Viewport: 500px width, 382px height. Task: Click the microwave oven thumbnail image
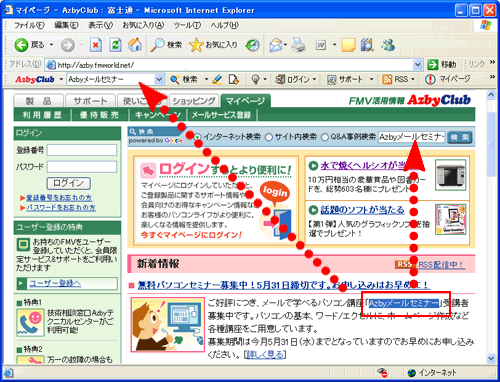click(450, 175)
